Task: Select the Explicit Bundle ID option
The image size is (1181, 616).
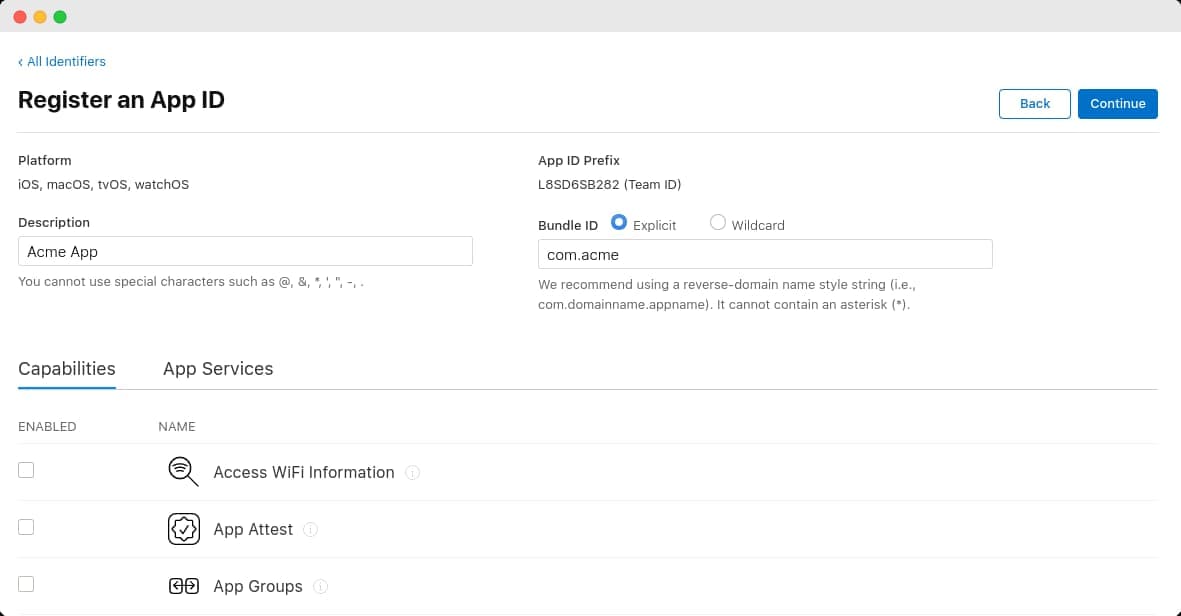Action: [x=618, y=222]
